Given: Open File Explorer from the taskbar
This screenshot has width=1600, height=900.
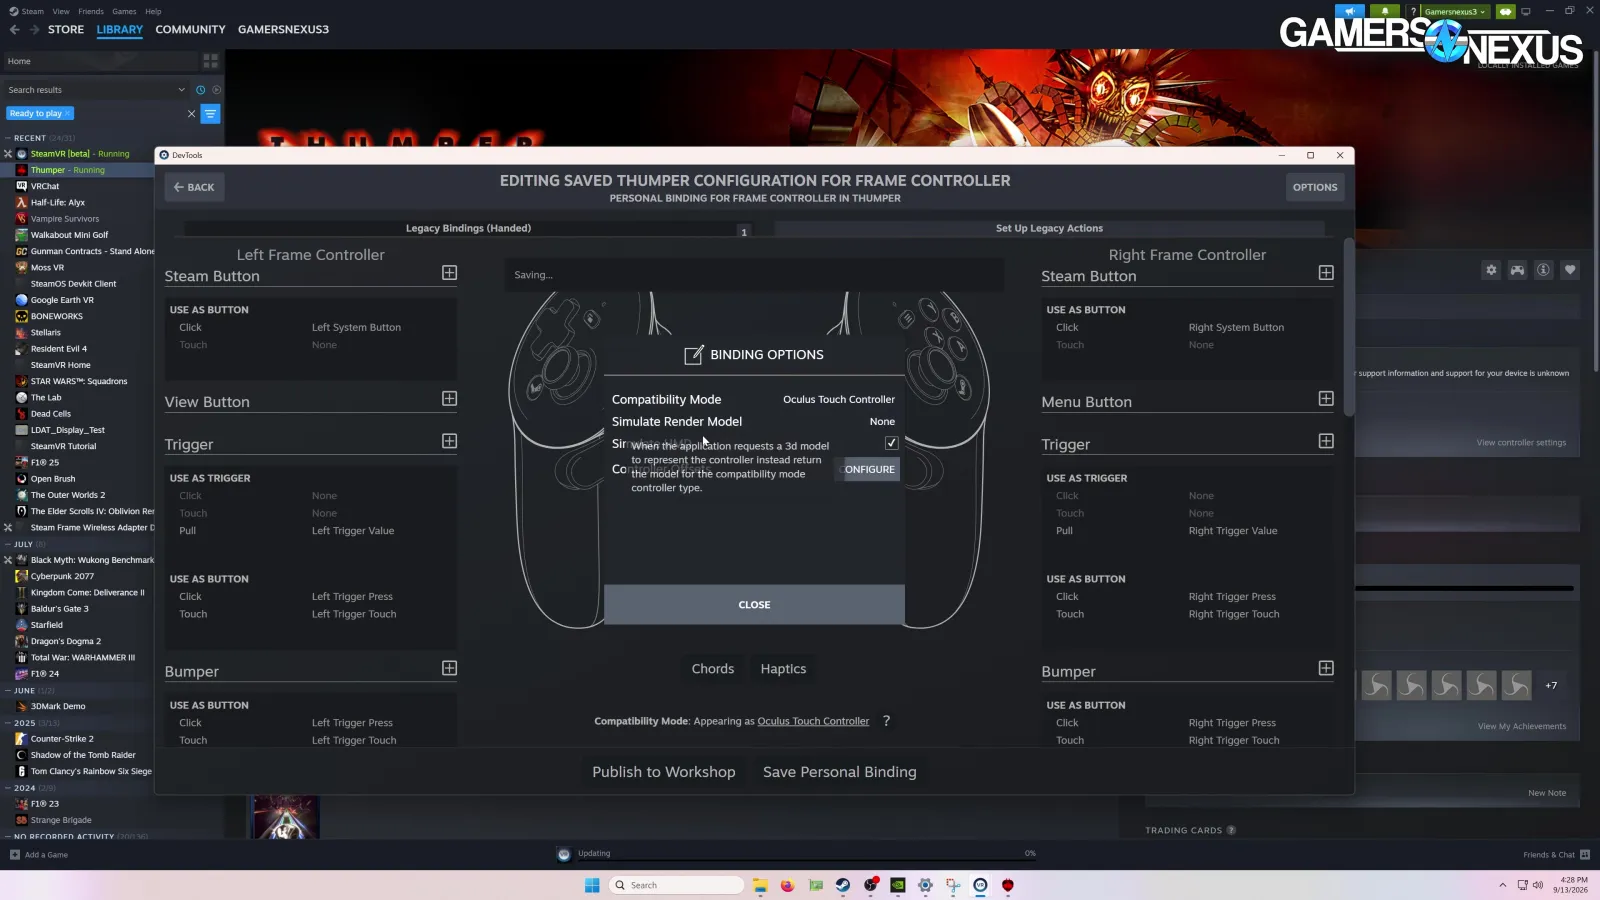Looking at the screenshot, I should click(x=760, y=885).
